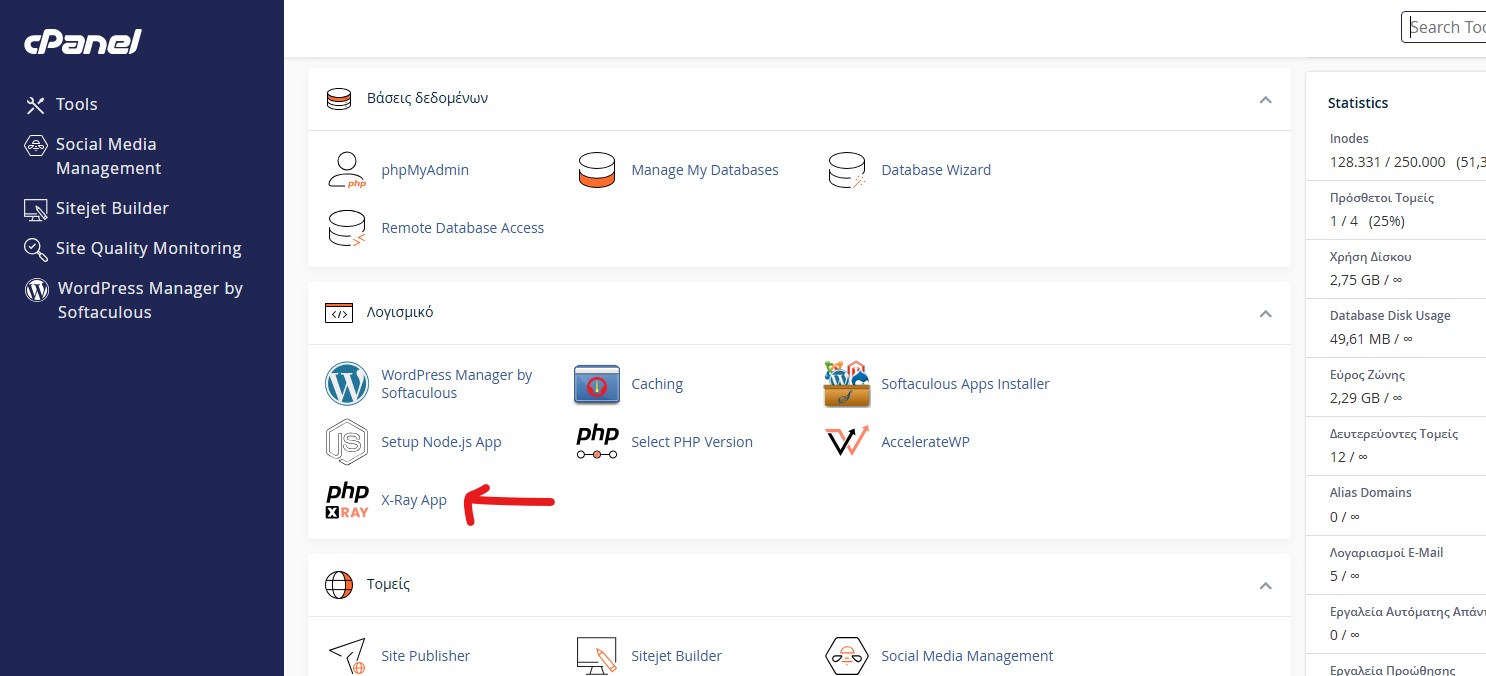Click the Select PHP Version link
This screenshot has width=1486, height=676.
(692, 442)
